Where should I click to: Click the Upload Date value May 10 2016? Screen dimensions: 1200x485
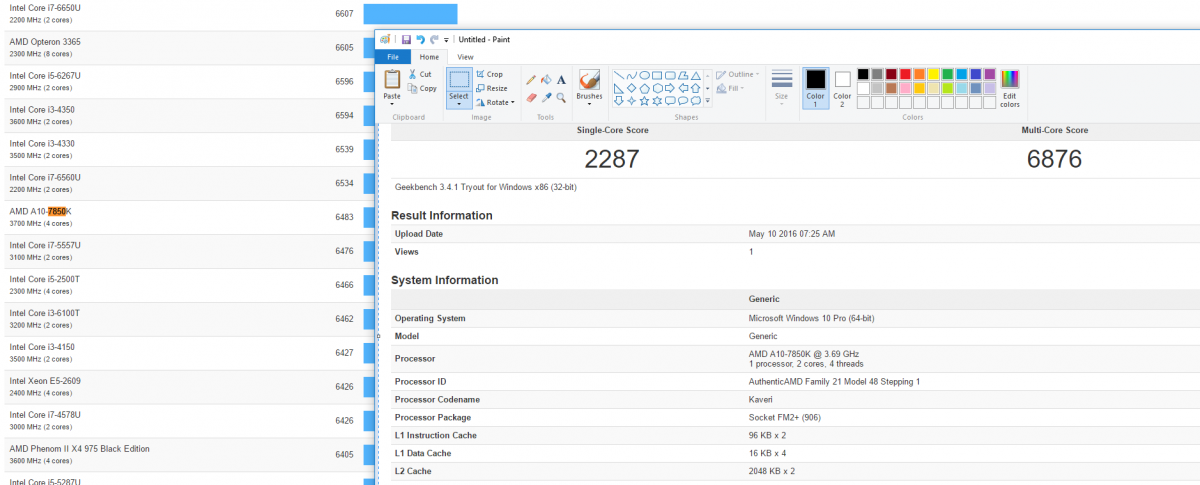(792, 234)
